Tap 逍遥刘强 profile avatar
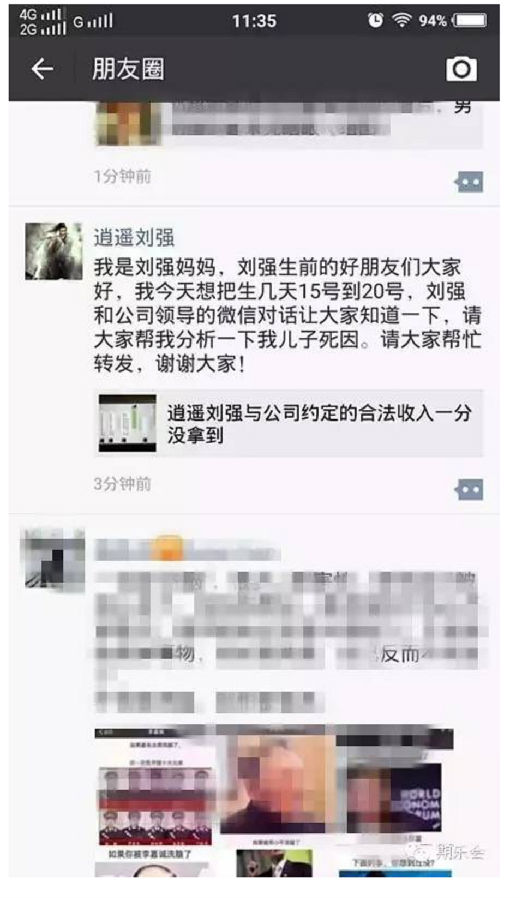The width and height of the screenshot is (520, 899). coord(54,251)
